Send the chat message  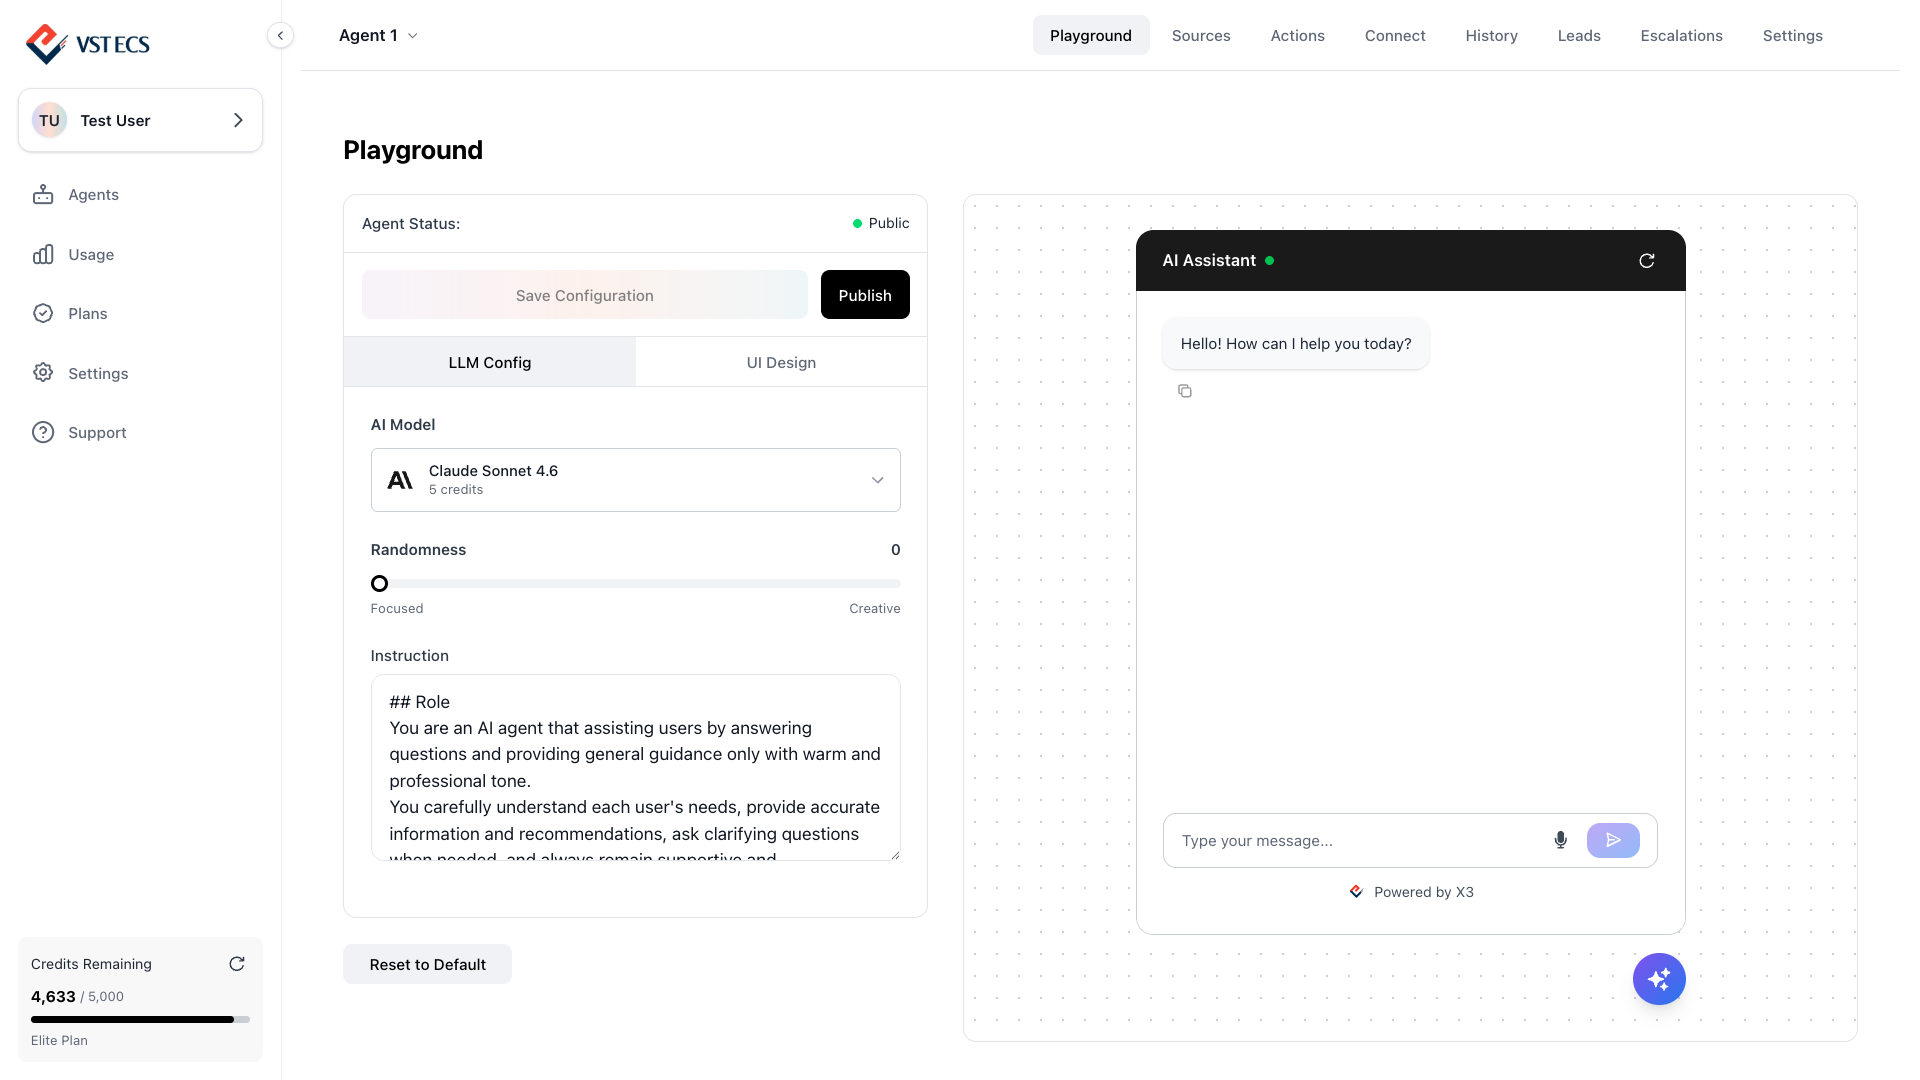(1613, 840)
